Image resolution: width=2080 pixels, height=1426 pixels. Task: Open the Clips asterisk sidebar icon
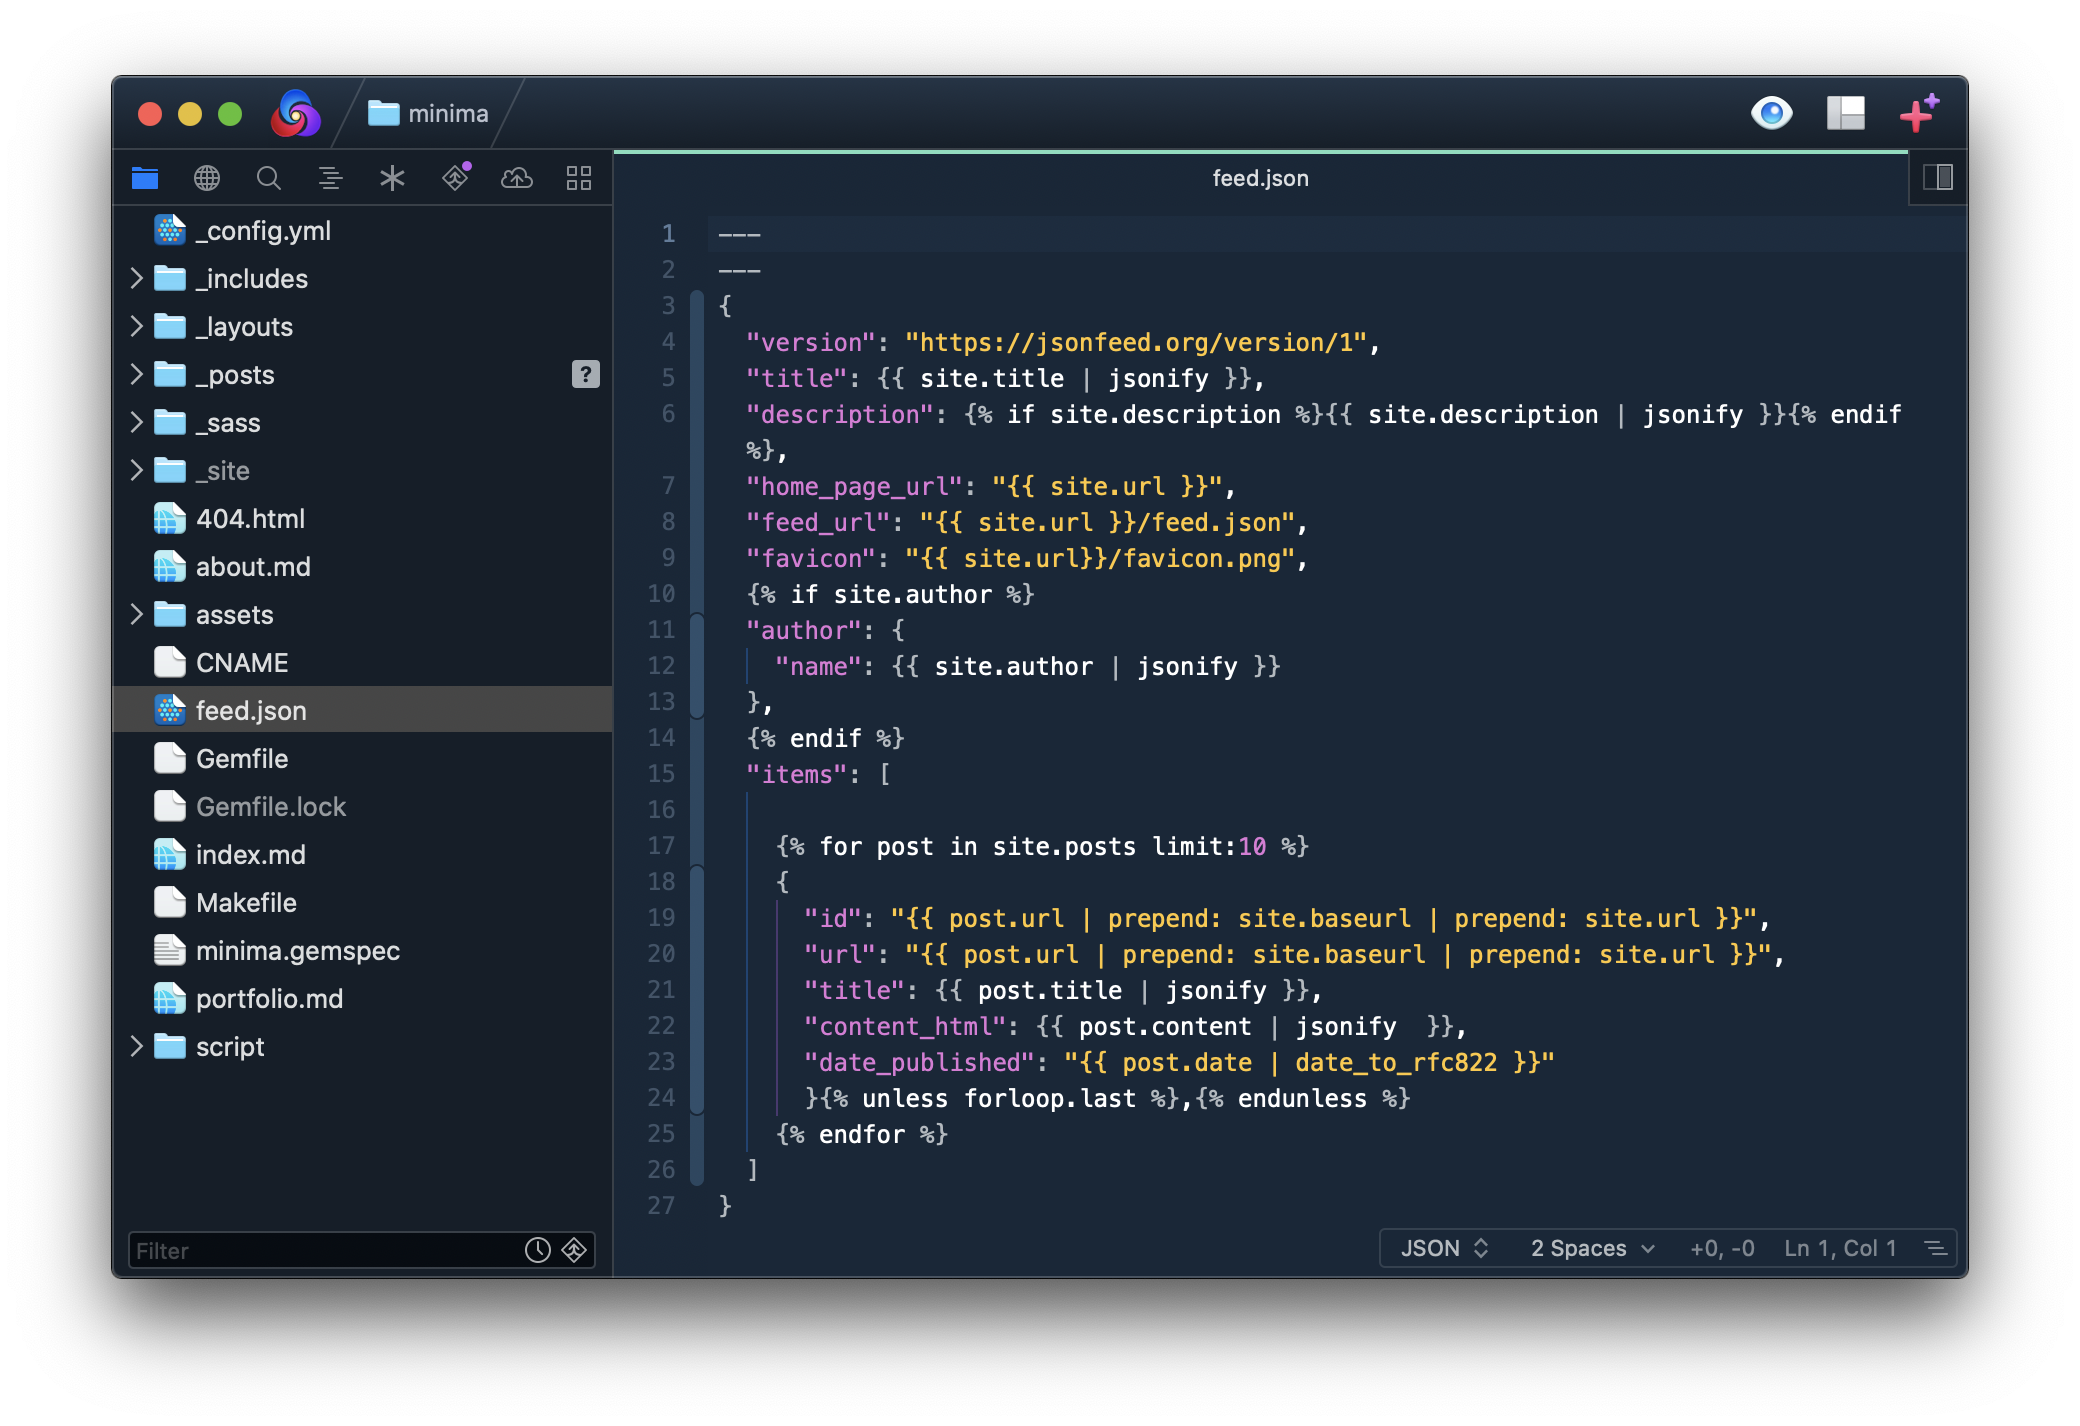(392, 178)
